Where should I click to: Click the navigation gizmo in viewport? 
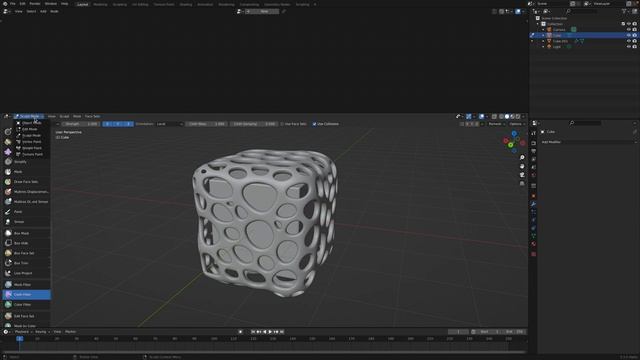coord(514,142)
